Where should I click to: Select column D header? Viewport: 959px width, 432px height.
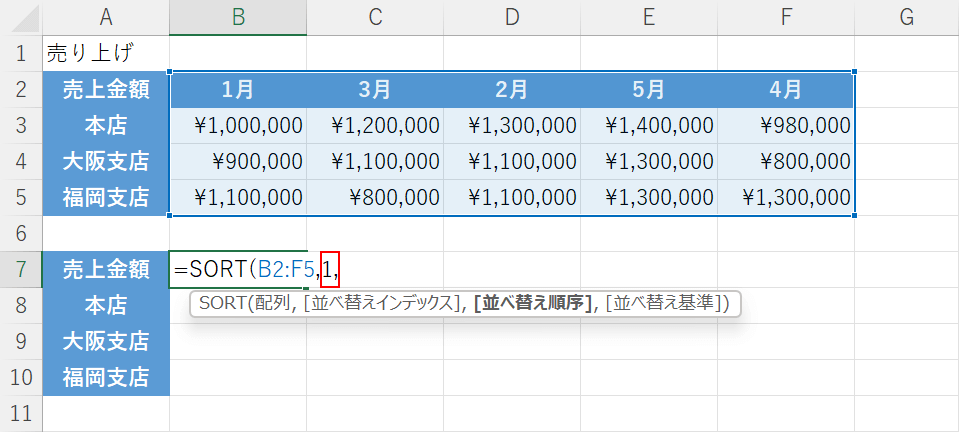click(x=512, y=18)
